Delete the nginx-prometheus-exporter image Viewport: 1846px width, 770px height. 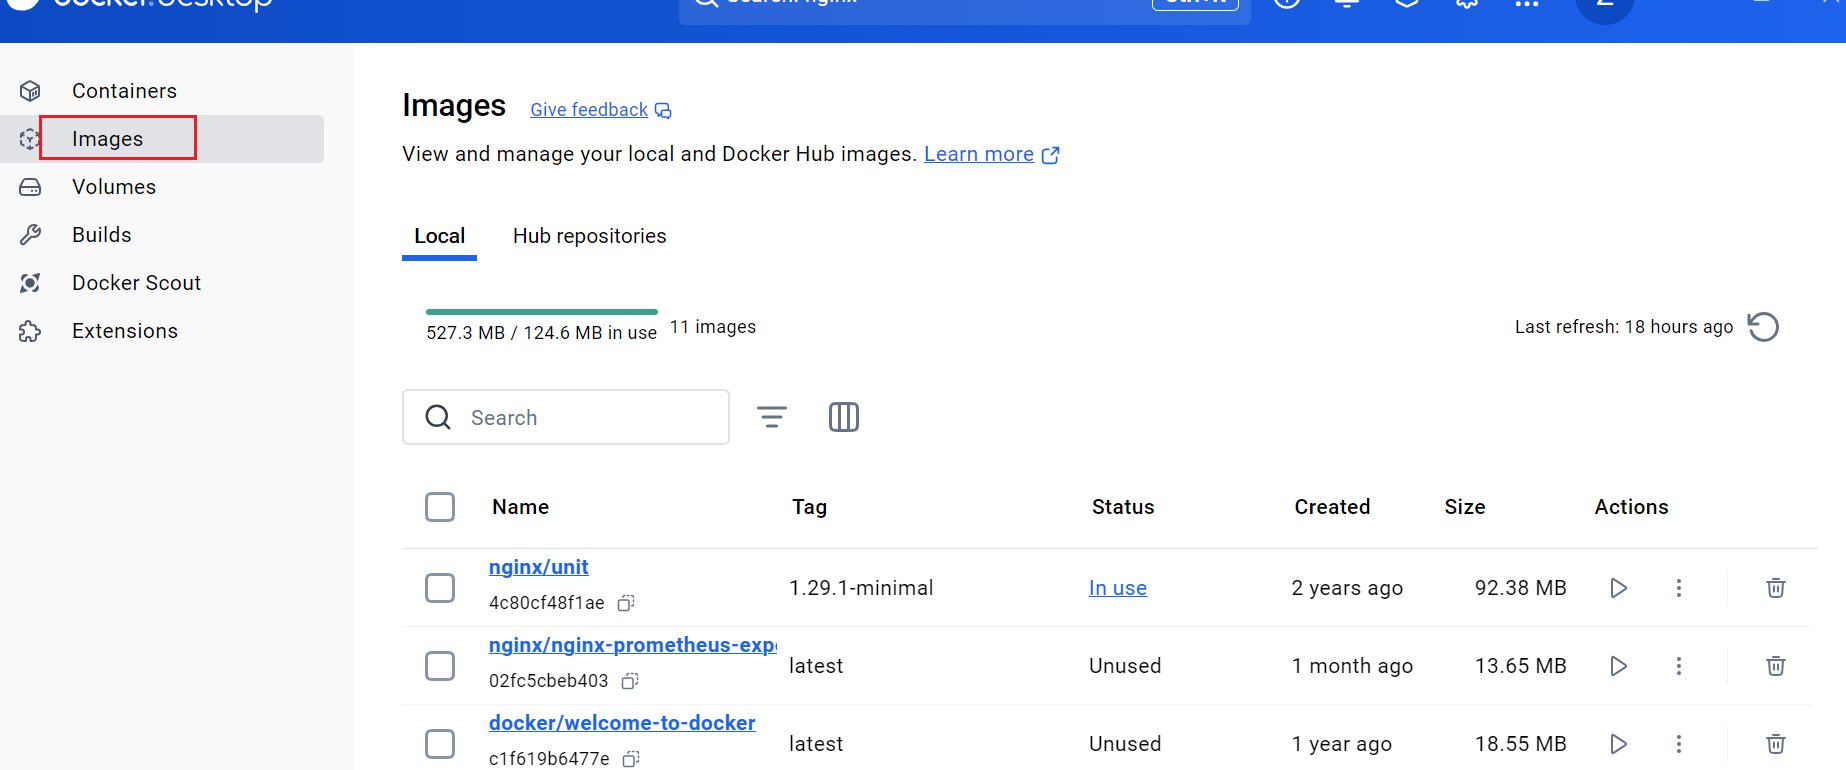(1776, 666)
